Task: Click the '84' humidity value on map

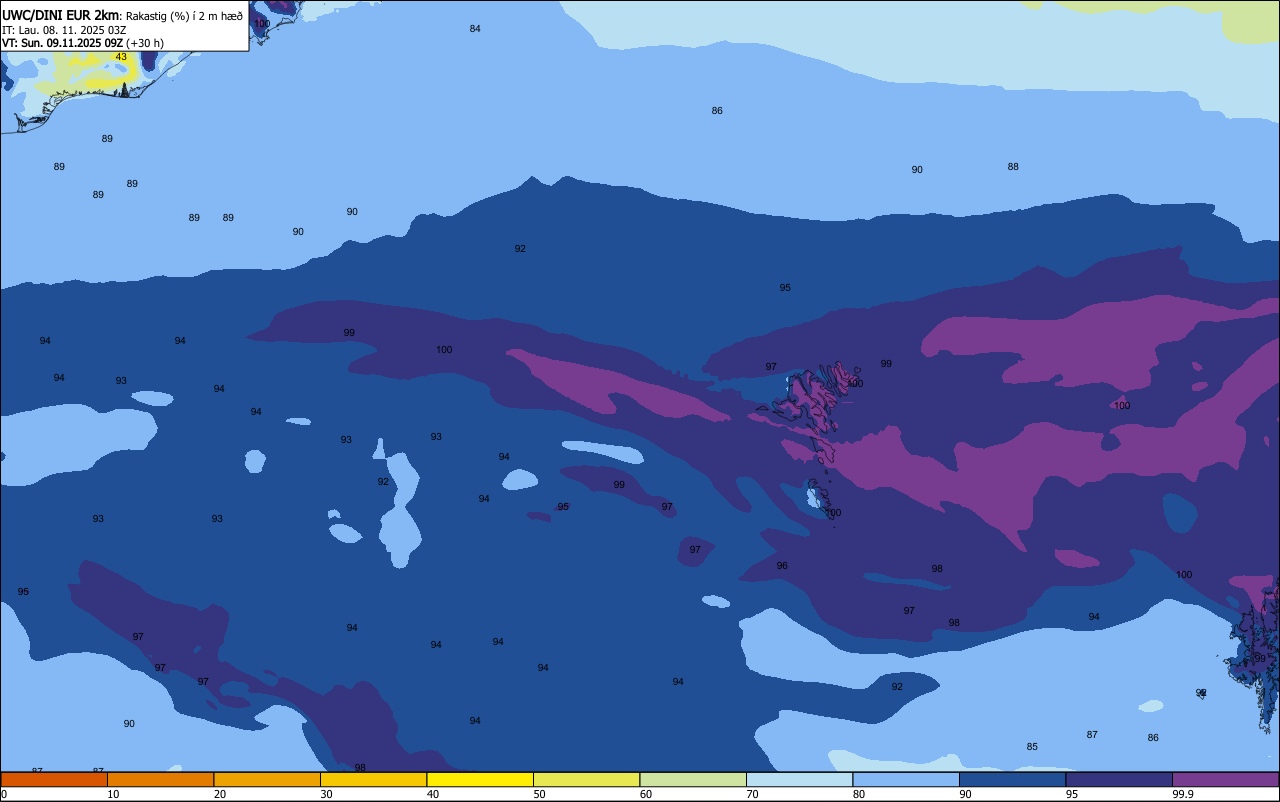Action: point(475,29)
